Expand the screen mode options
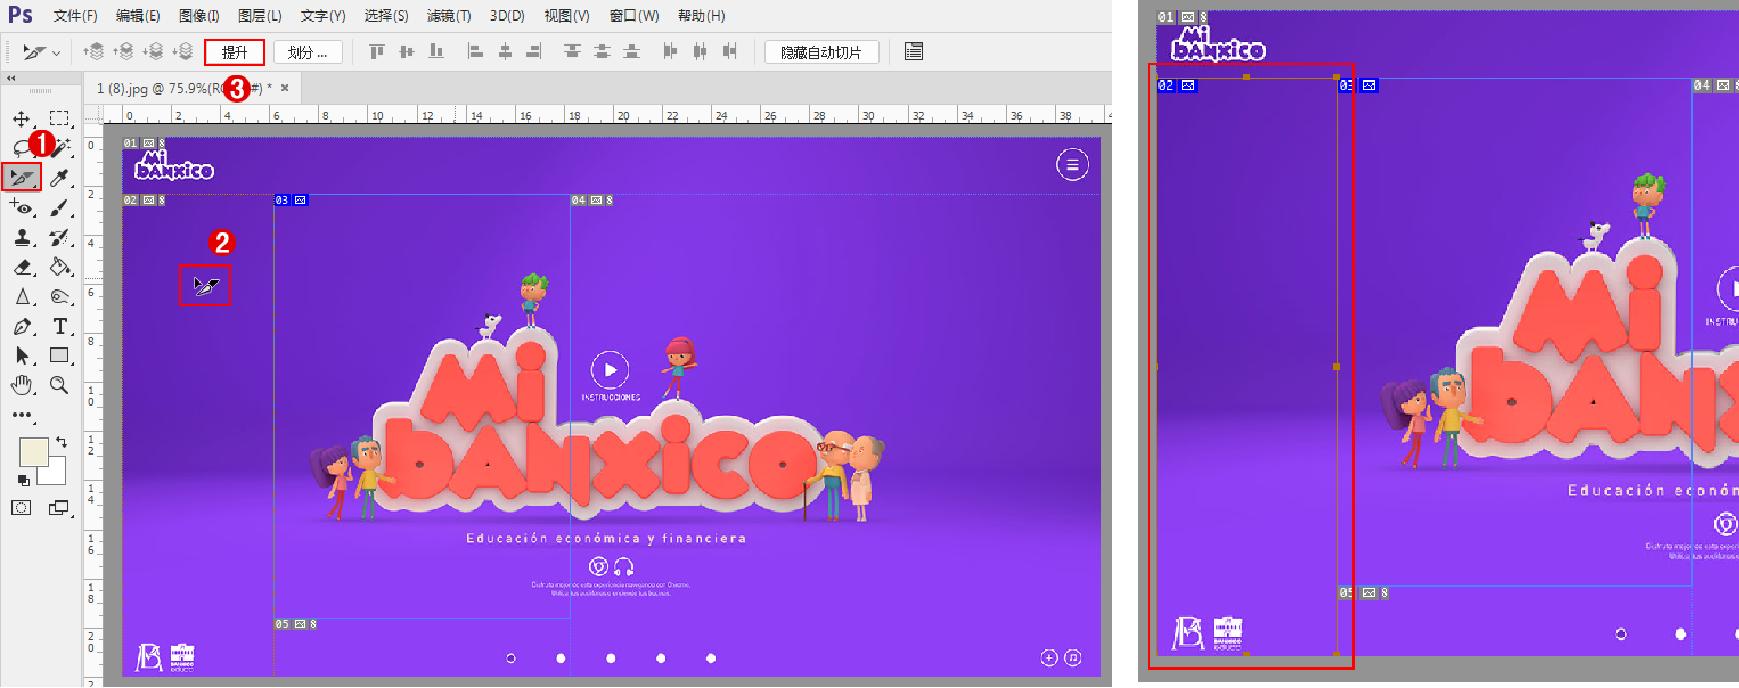 point(59,508)
